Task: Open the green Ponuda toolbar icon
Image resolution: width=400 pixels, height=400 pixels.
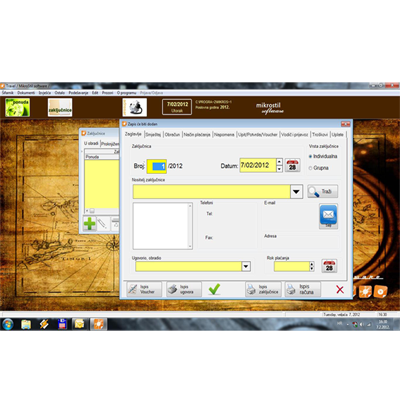Action: [x=17, y=107]
